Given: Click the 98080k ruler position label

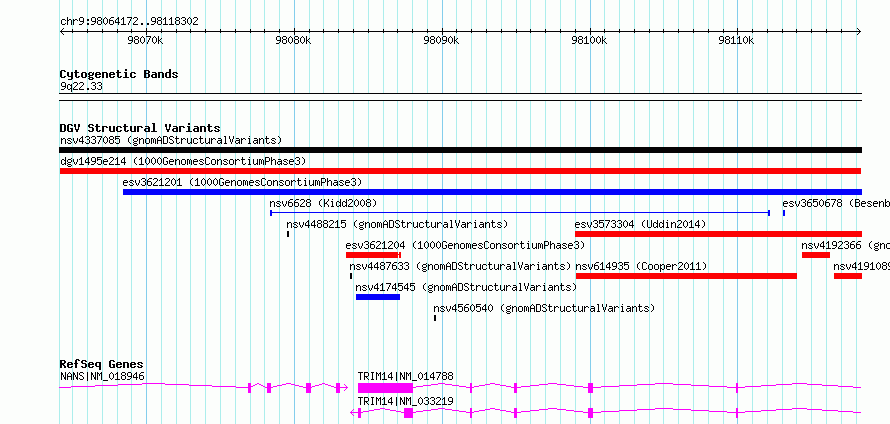Looking at the screenshot, I should pyautogui.click(x=294, y=41).
